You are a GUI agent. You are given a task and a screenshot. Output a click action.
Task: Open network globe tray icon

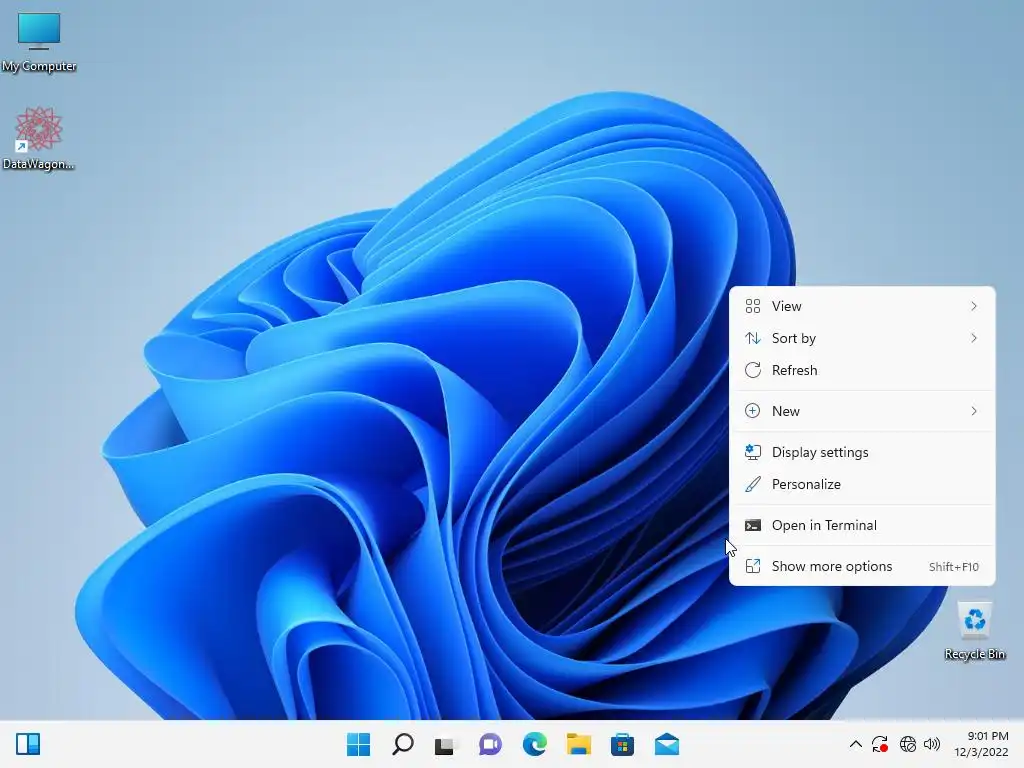point(908,744)
